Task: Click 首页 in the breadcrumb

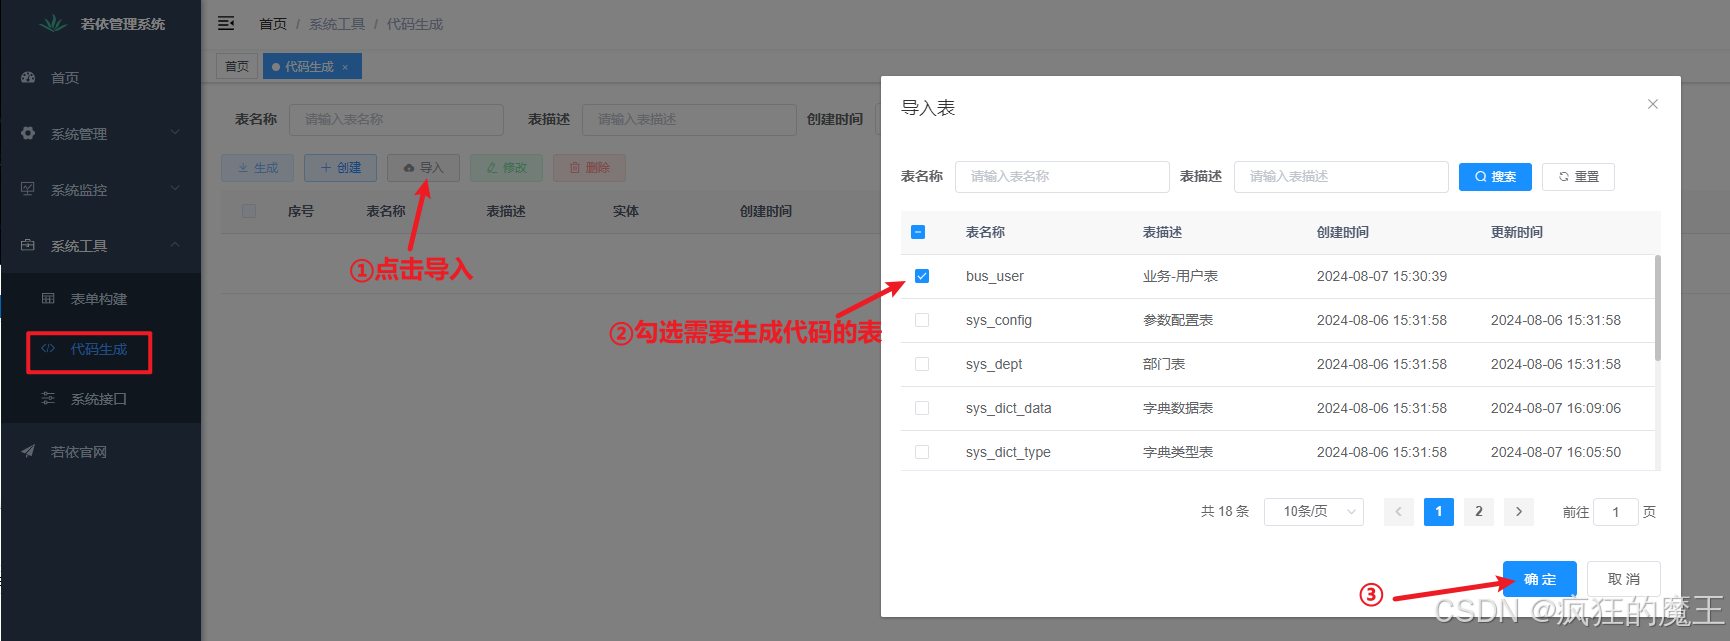Action: pyautogui.click(x=273, y=24)
